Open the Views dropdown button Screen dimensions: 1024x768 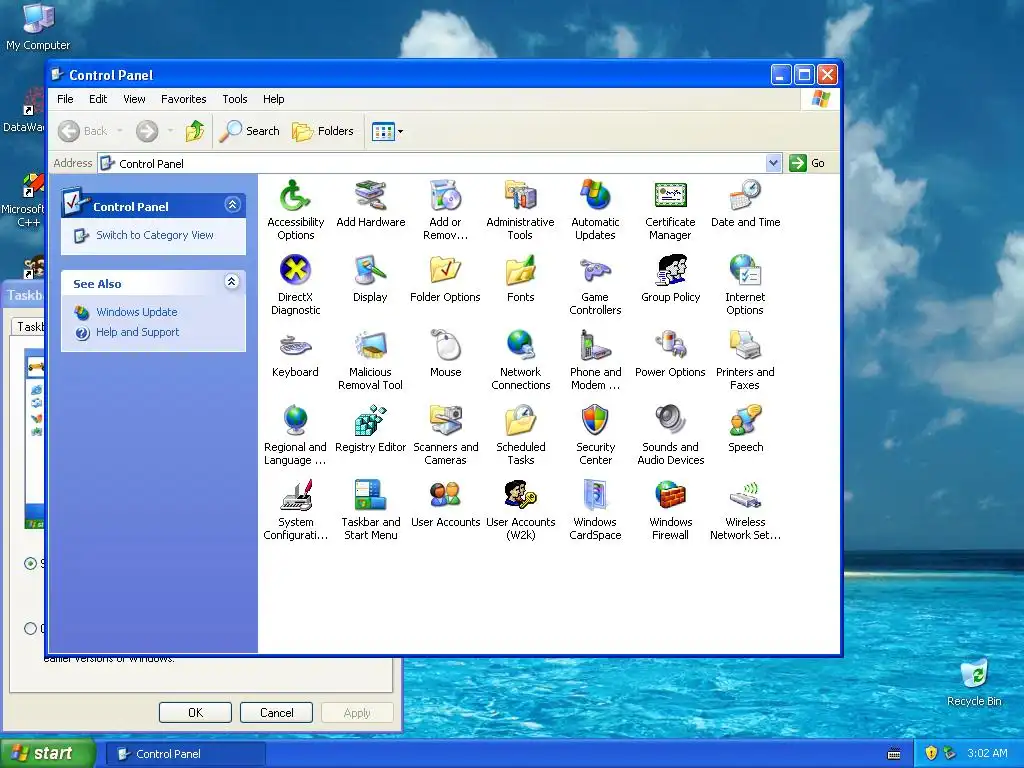387,131
